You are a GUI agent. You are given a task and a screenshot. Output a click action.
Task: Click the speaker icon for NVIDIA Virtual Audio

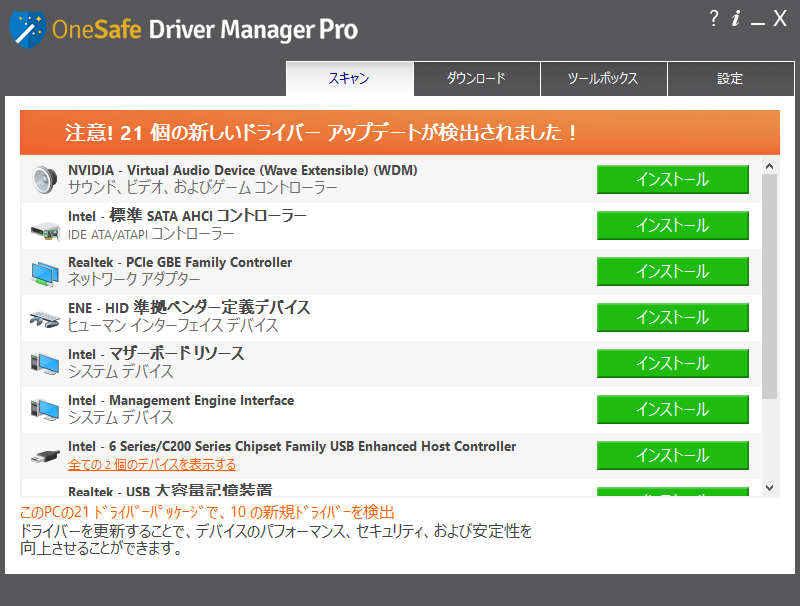[x=44, y=180]
